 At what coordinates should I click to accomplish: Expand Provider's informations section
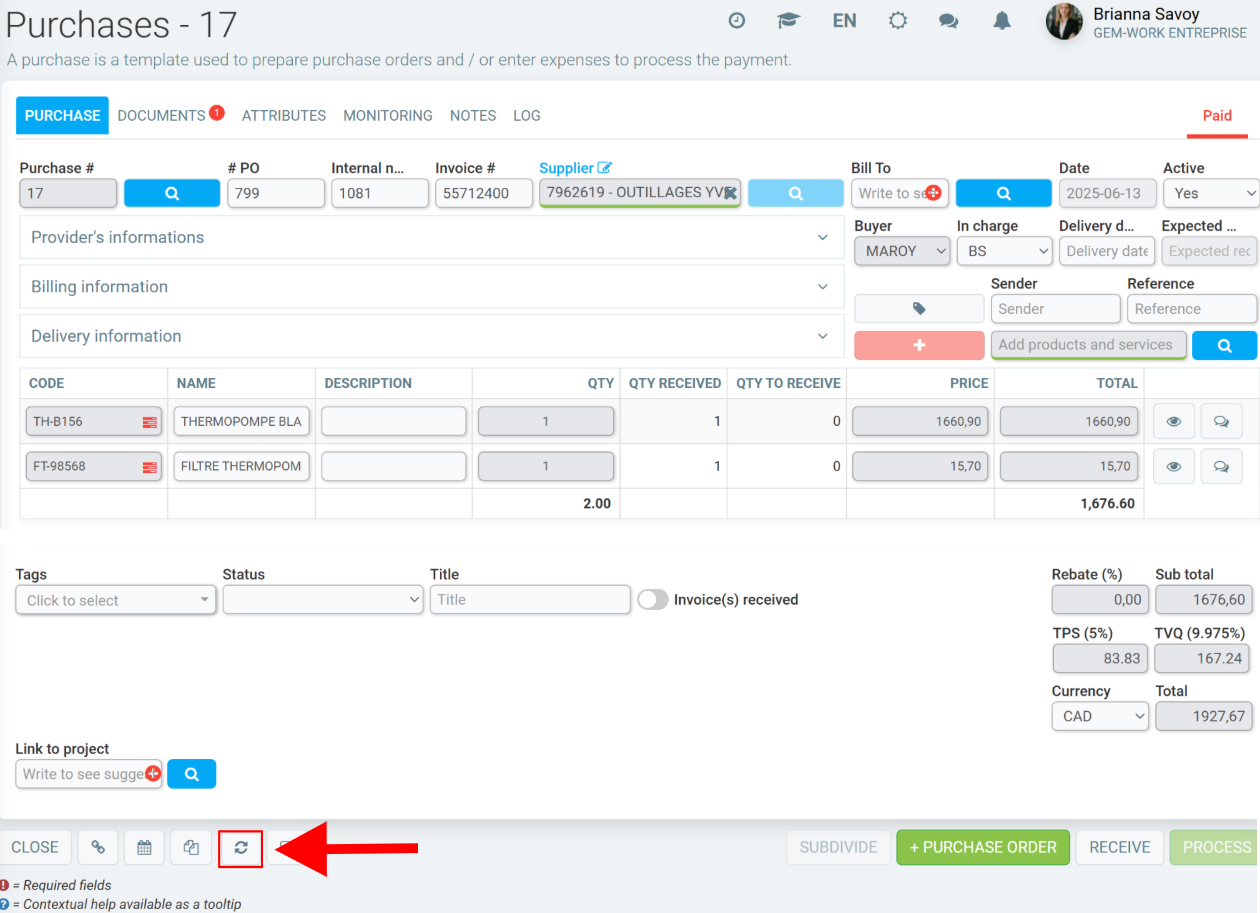coord(432,237)
